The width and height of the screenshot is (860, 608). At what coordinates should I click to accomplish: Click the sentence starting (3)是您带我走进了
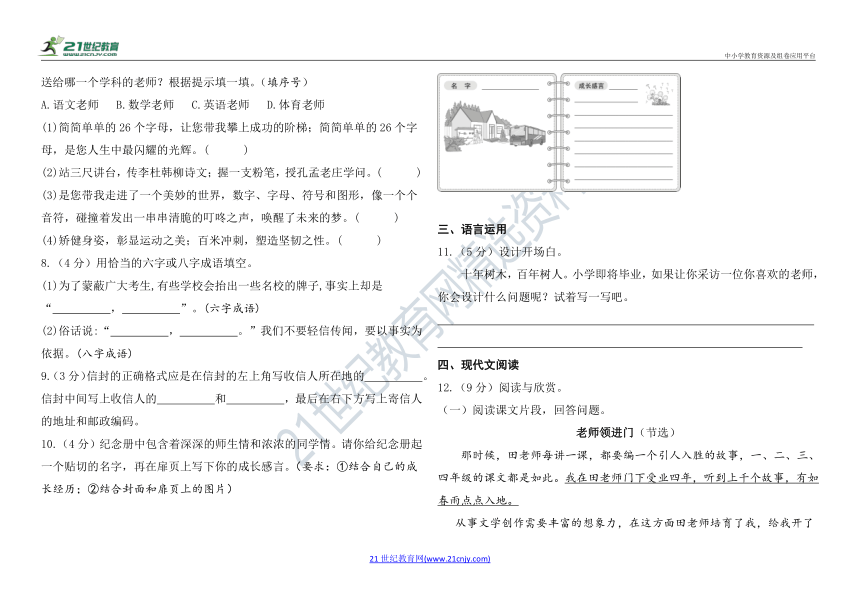[229, 206]
